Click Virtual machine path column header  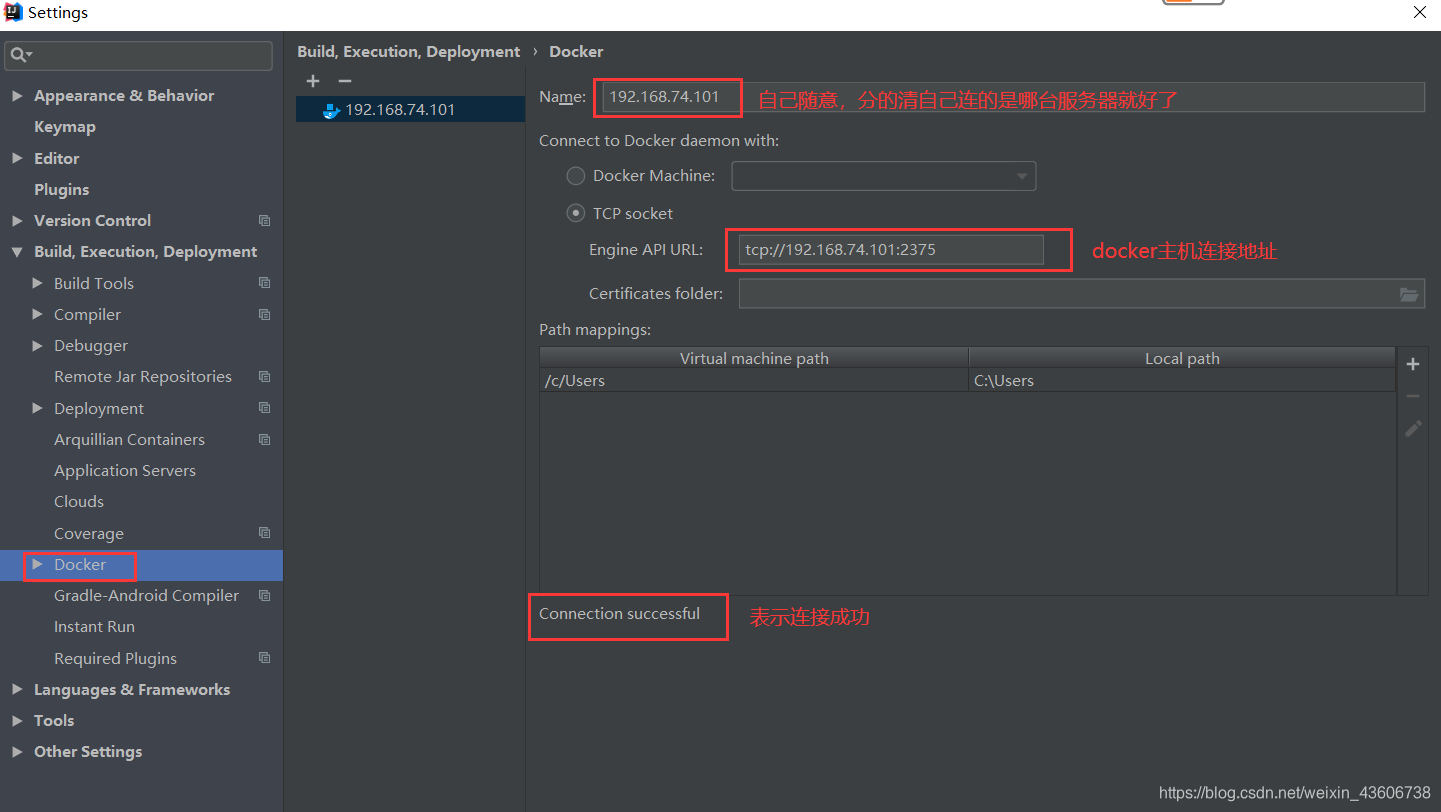754,358
